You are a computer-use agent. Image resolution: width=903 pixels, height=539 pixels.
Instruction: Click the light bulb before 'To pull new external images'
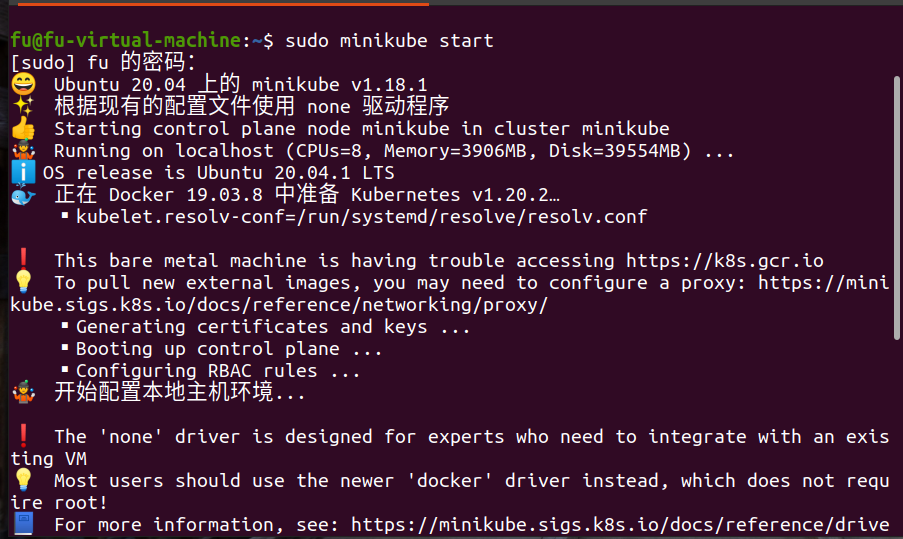pos(22,283)
